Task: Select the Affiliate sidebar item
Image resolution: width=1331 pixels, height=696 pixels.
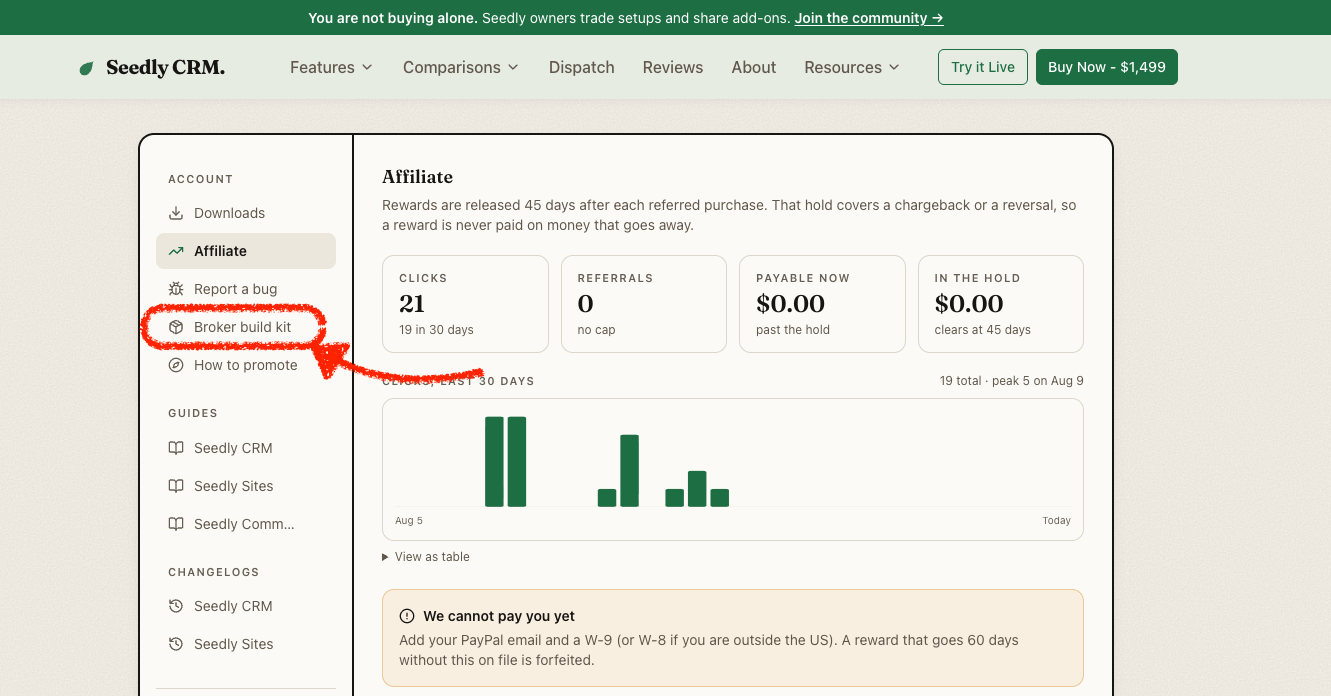Action: click(246, 251)
